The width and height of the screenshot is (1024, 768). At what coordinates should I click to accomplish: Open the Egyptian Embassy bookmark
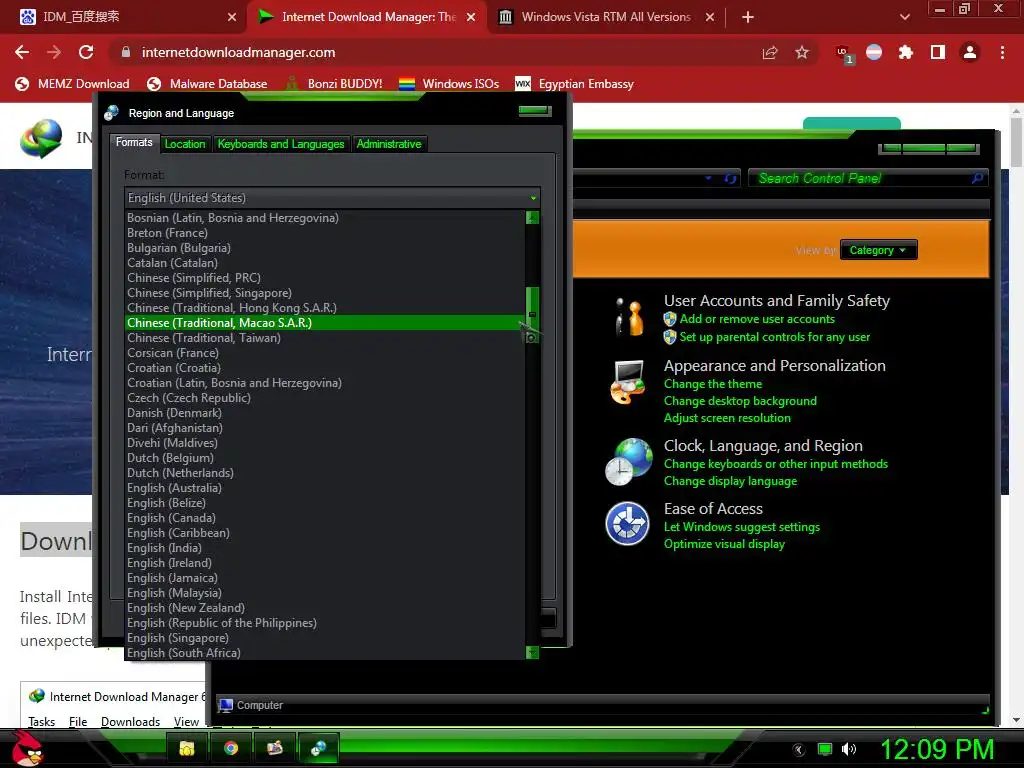[575, 84]
